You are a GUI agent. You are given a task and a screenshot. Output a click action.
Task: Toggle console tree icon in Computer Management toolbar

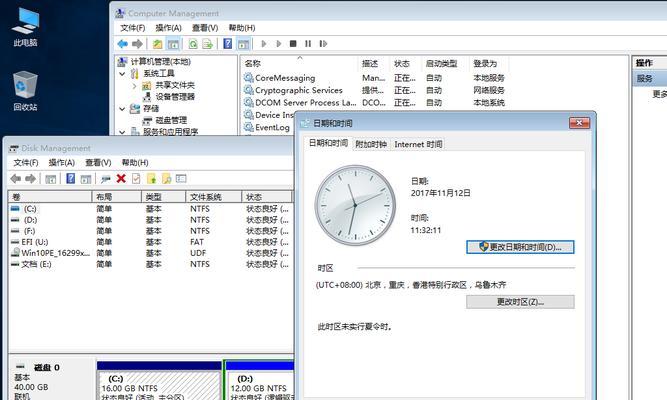tap(173, 43)
